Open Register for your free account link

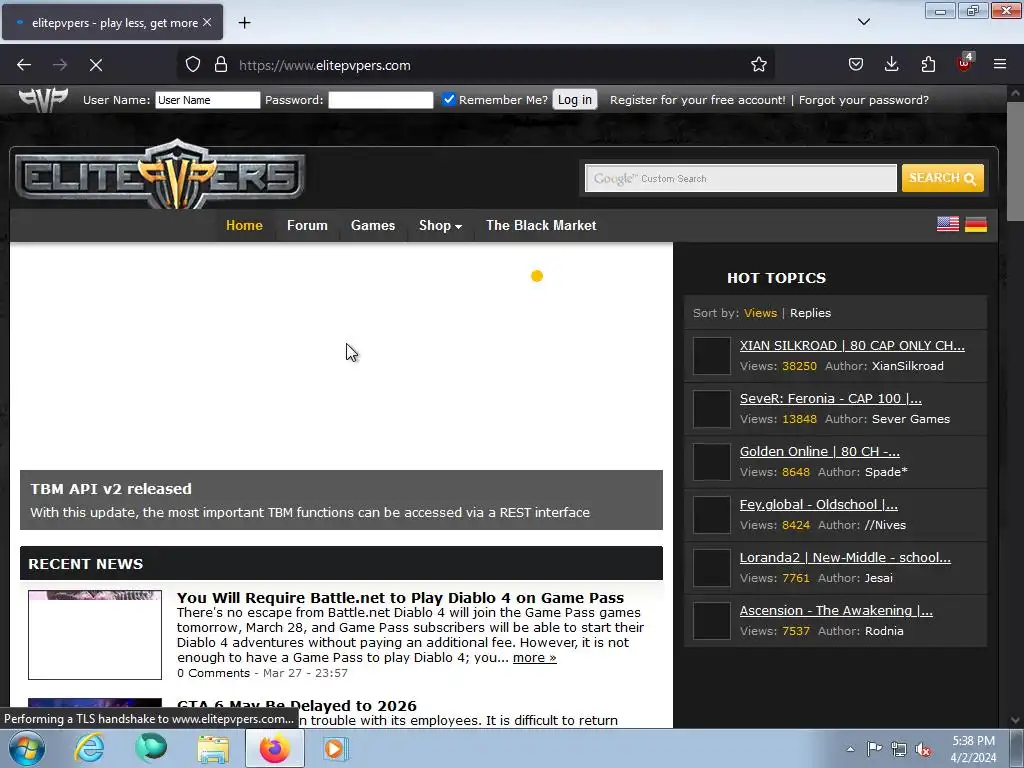pyautogui.click(x=697, y=100)
